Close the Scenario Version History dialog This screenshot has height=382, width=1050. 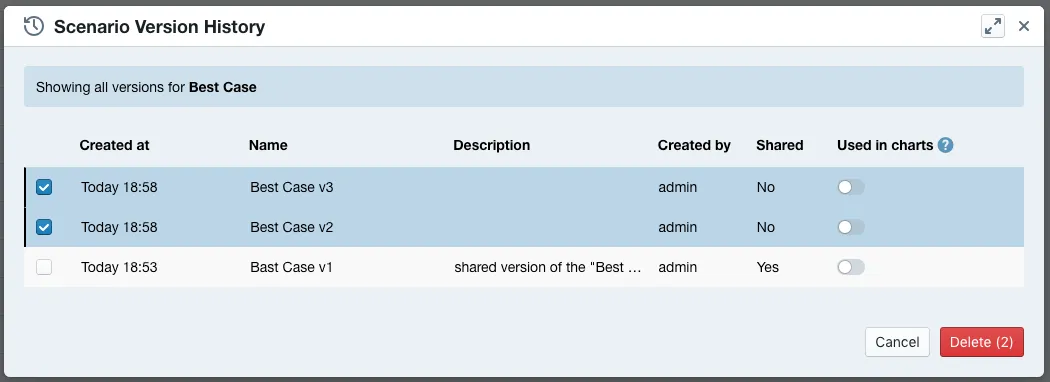coord(1024,26)
